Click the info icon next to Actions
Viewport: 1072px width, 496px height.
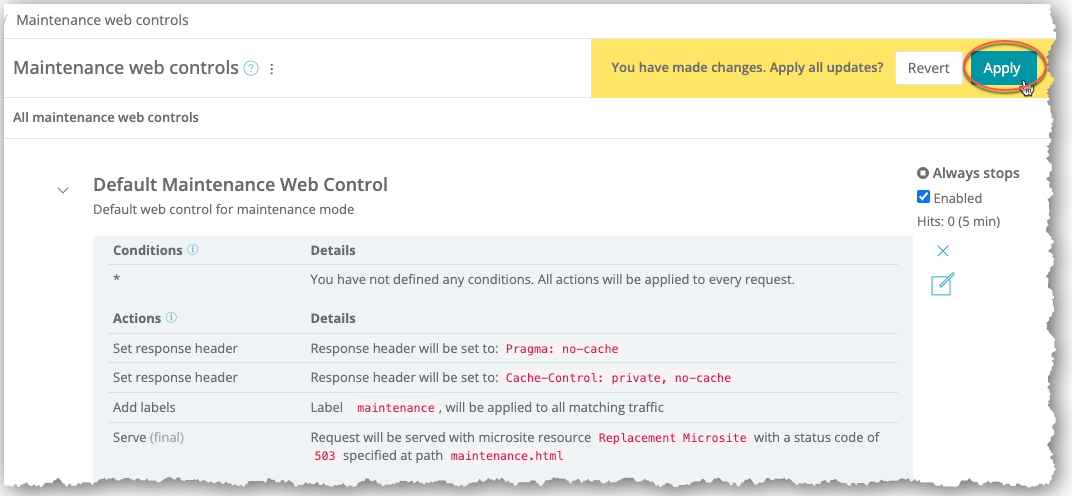pos(171,318)
